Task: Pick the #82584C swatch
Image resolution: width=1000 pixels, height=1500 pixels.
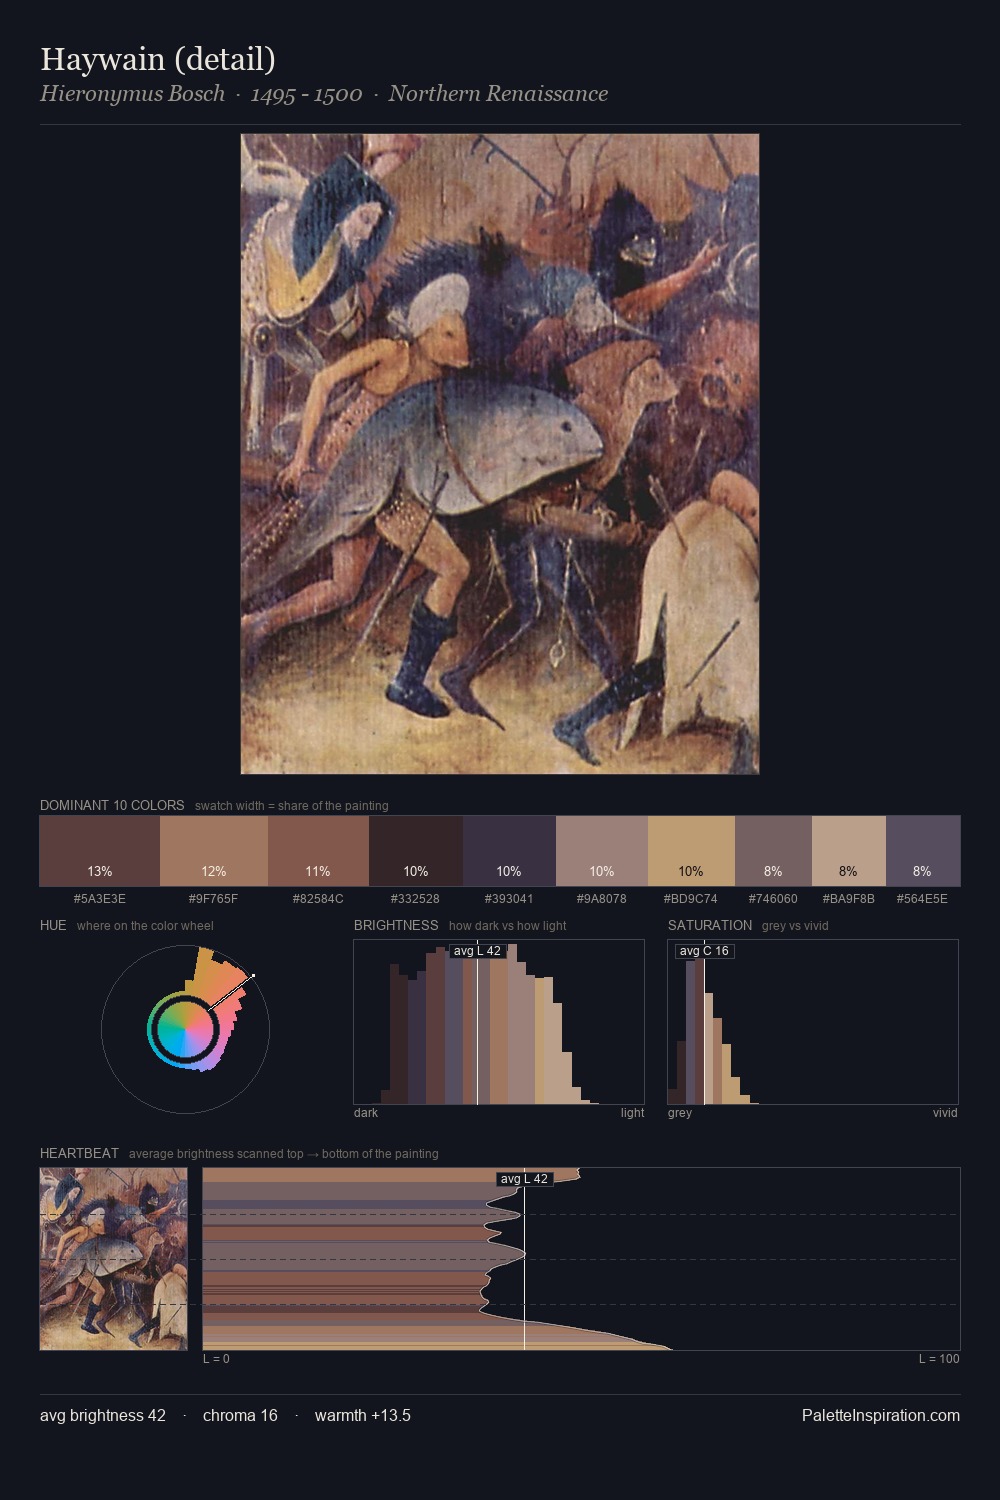Action: click(318, 851)
